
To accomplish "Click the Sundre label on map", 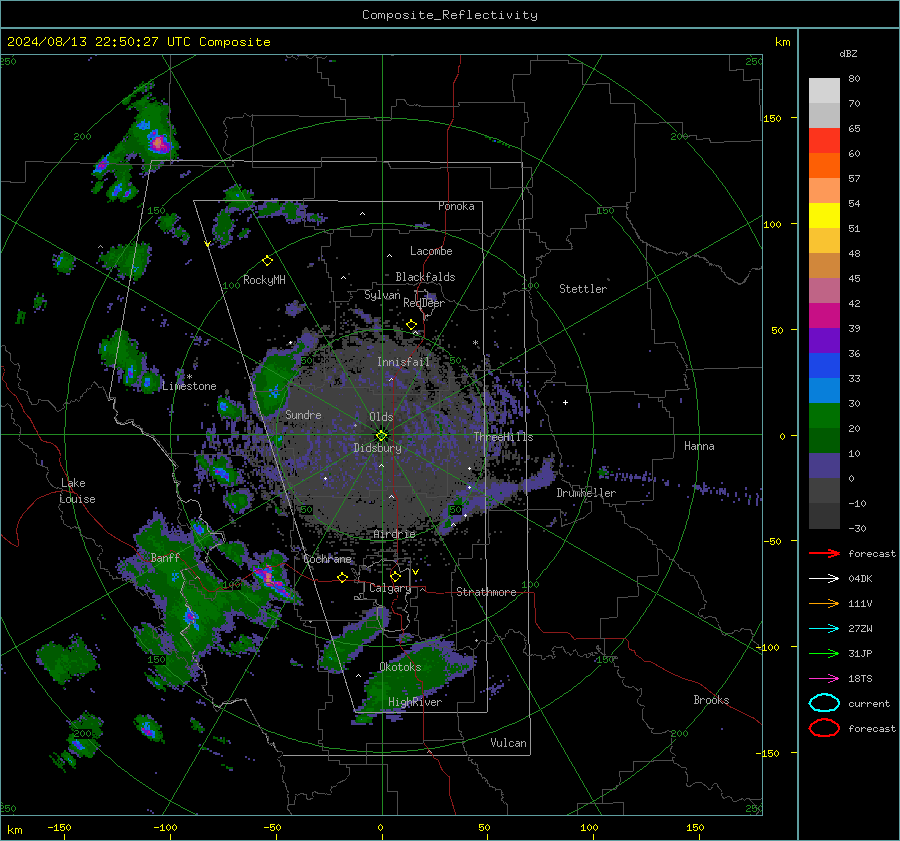I will pos(303,414).
